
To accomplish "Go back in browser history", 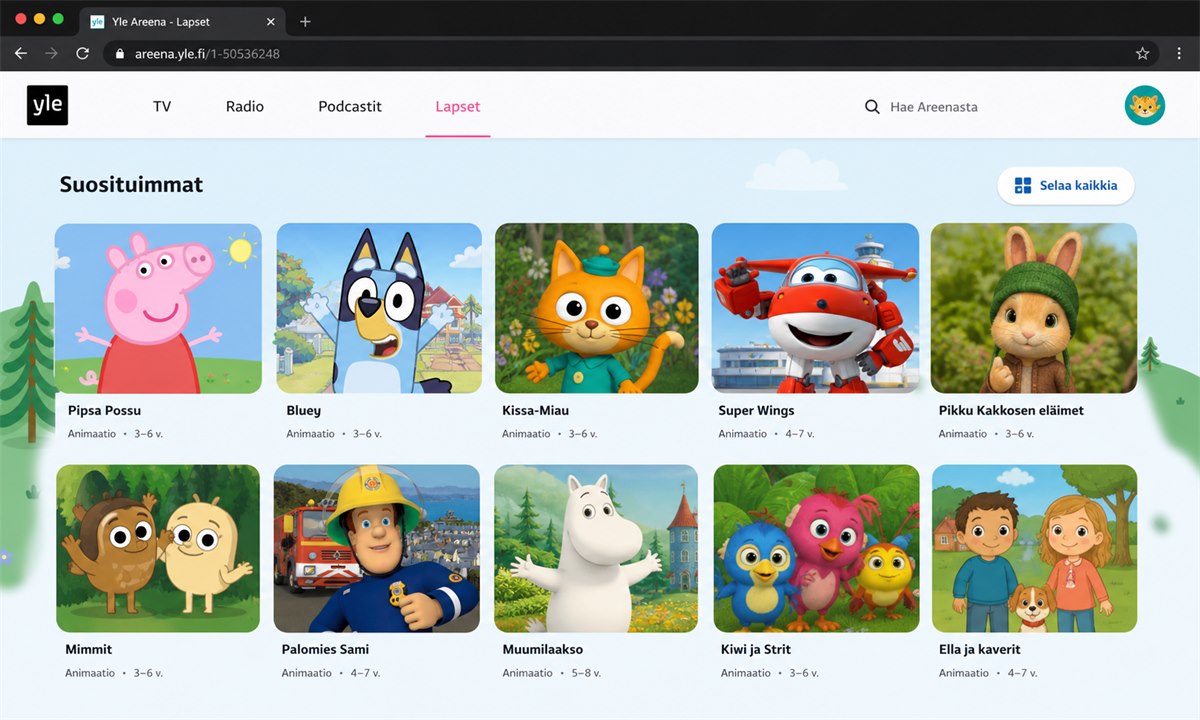I will tap(20, 53).
